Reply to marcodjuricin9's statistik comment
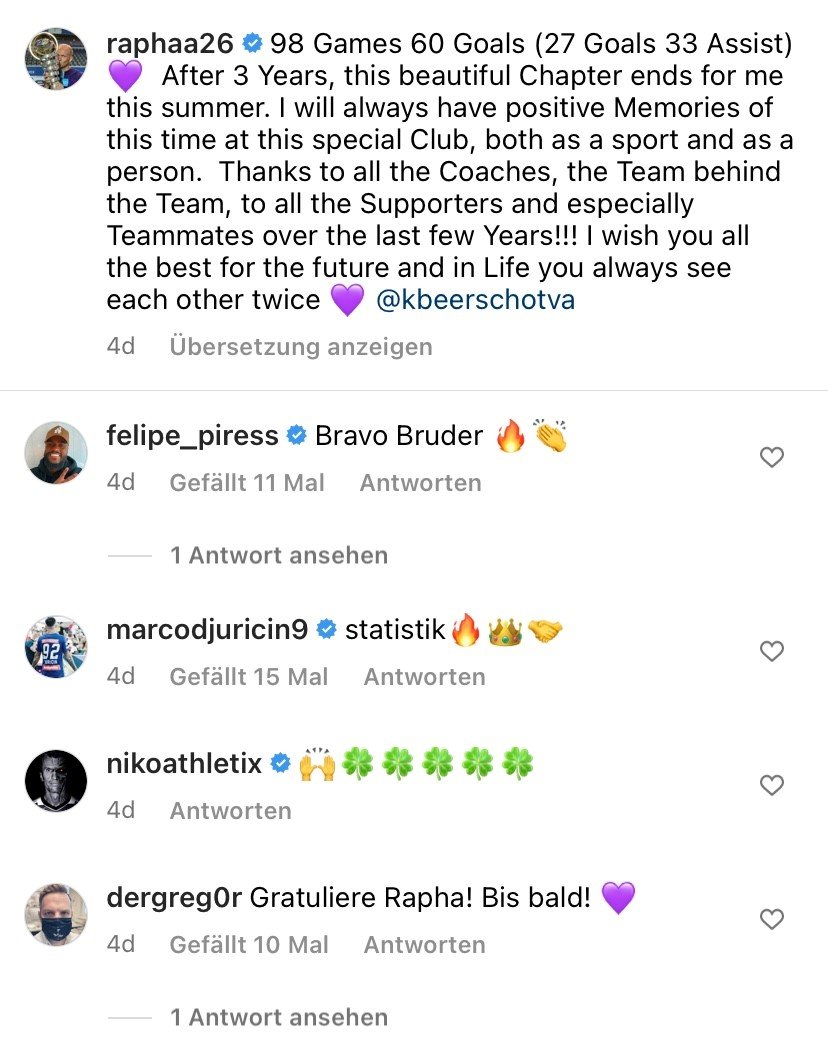The height and width of the screenshot is (1064, 828). (x=424, y=677)
